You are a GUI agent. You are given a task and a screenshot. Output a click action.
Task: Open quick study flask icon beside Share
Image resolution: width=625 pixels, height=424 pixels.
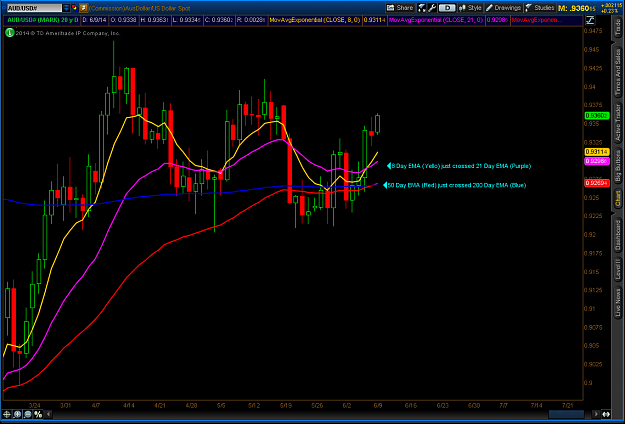point(422,8)
